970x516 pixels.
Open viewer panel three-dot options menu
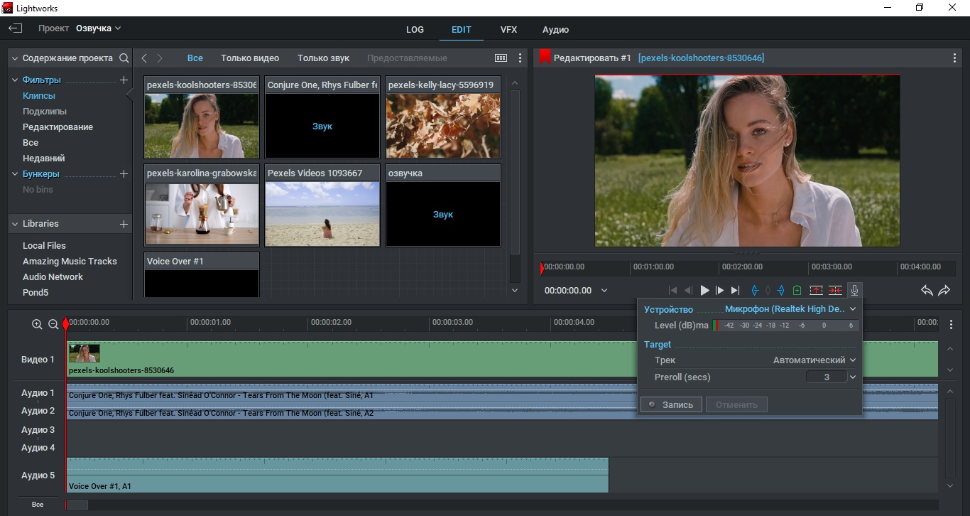[955, 58]
